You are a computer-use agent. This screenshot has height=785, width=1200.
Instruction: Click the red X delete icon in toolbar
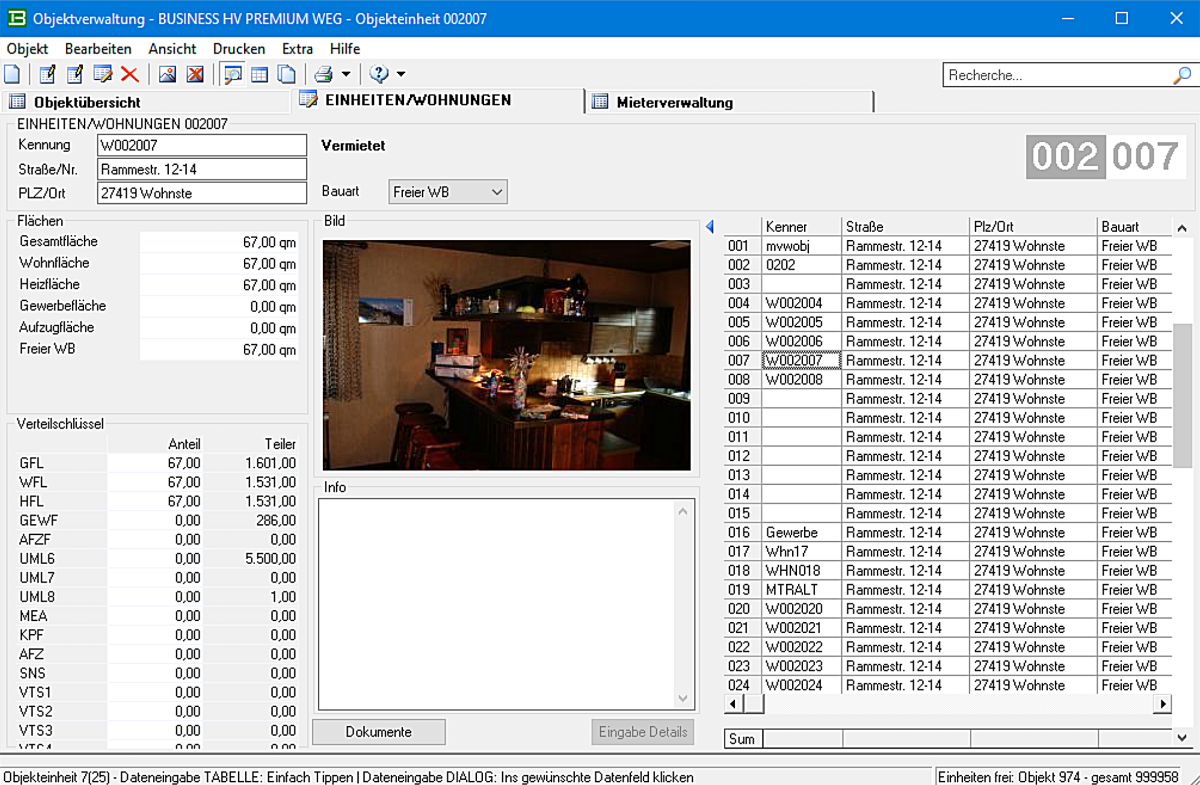click(129, 74)
